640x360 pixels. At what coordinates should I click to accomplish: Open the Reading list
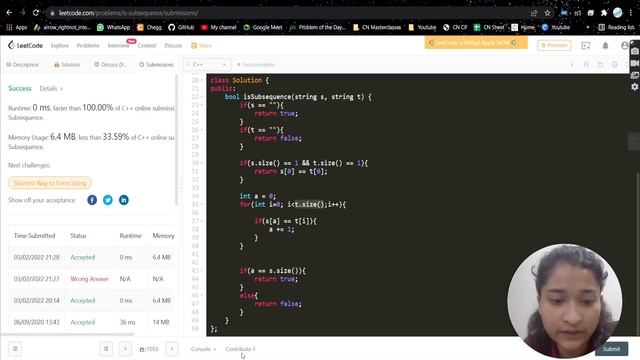pos(616,27)
